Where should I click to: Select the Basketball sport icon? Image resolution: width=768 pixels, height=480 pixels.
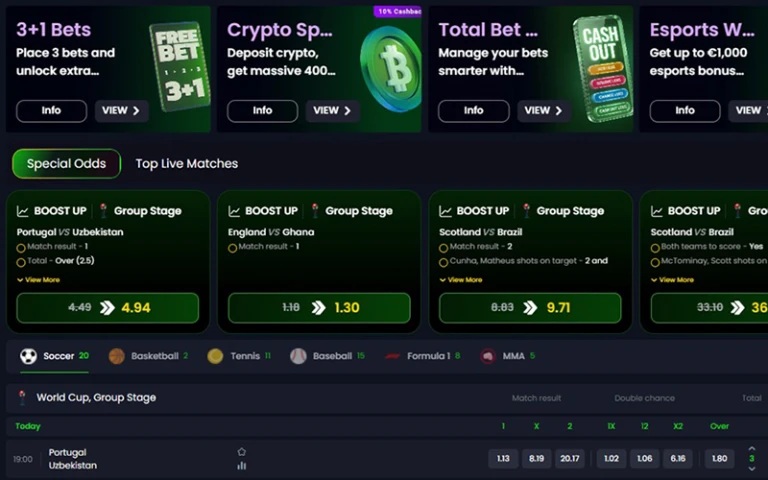(x=117, y=356)
